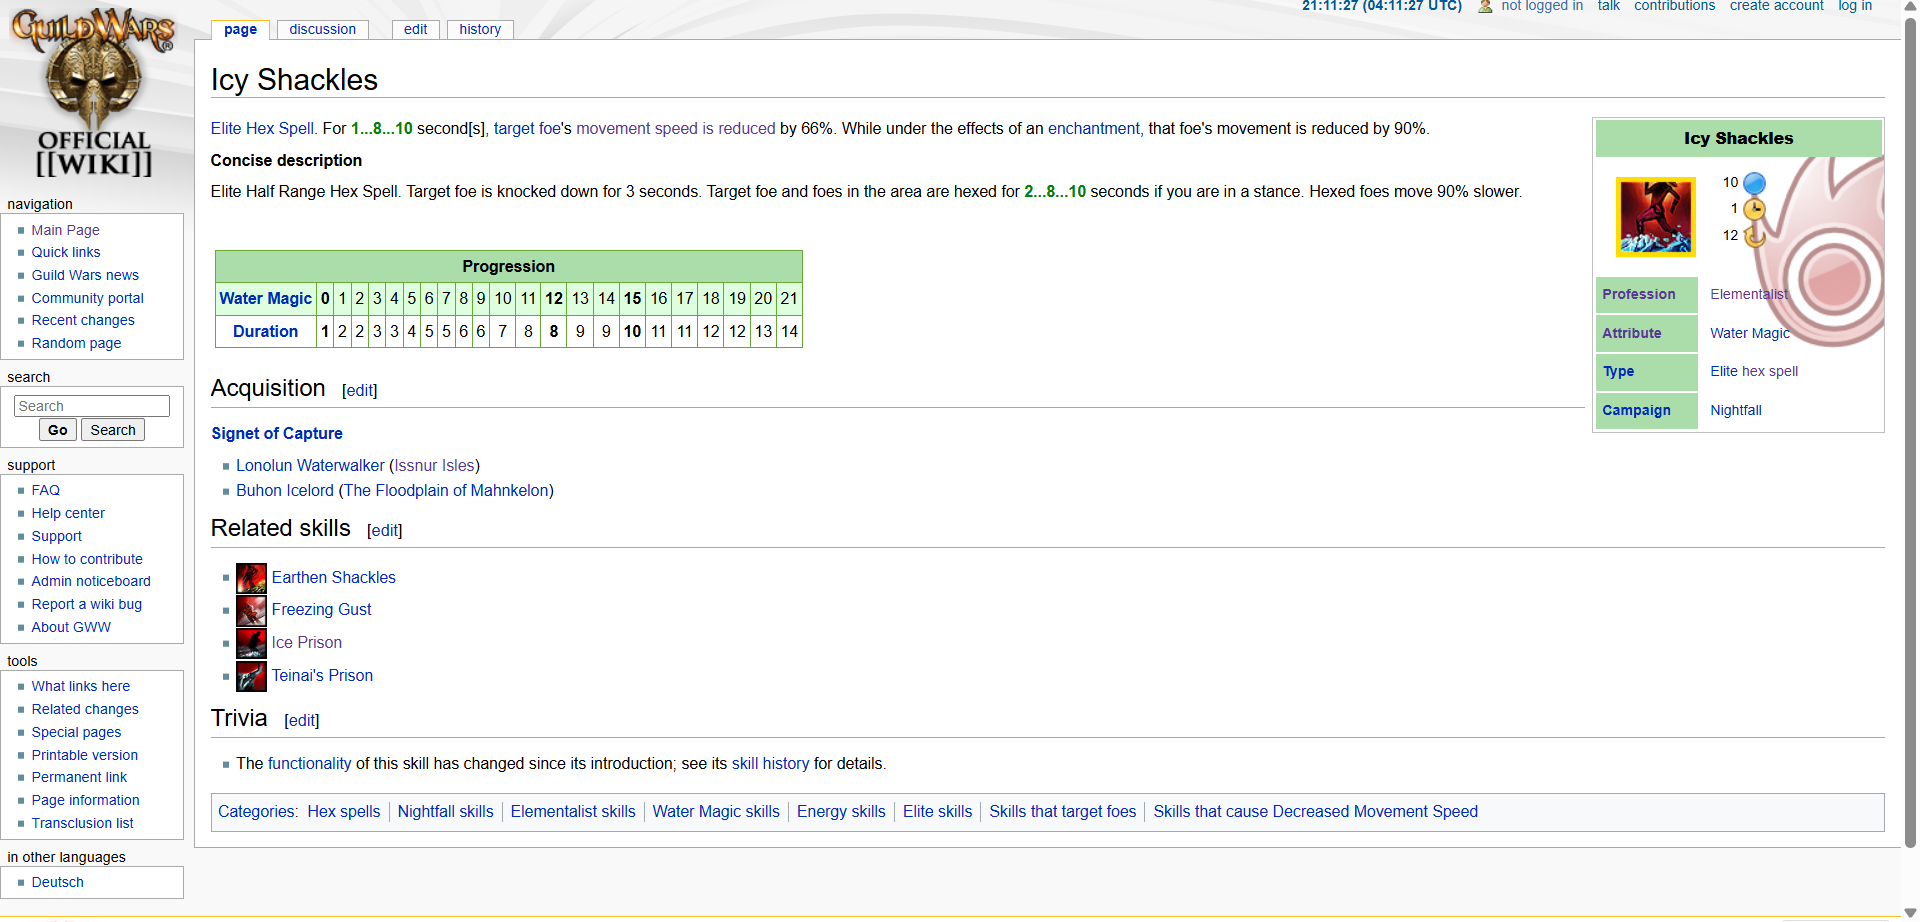Switch to Deutsch language version
This screenshot has width=1920, height=922.
point(57,882)
